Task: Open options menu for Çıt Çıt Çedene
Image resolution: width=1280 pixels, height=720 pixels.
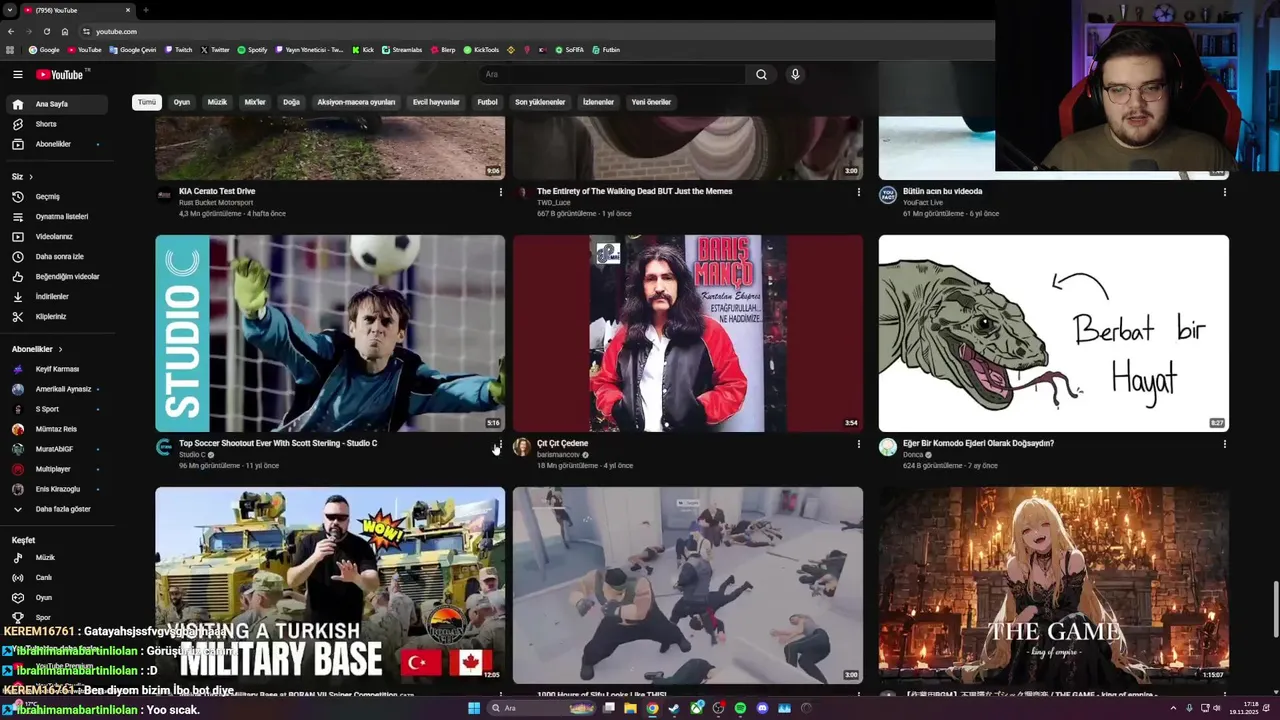Action: (858, 444)
